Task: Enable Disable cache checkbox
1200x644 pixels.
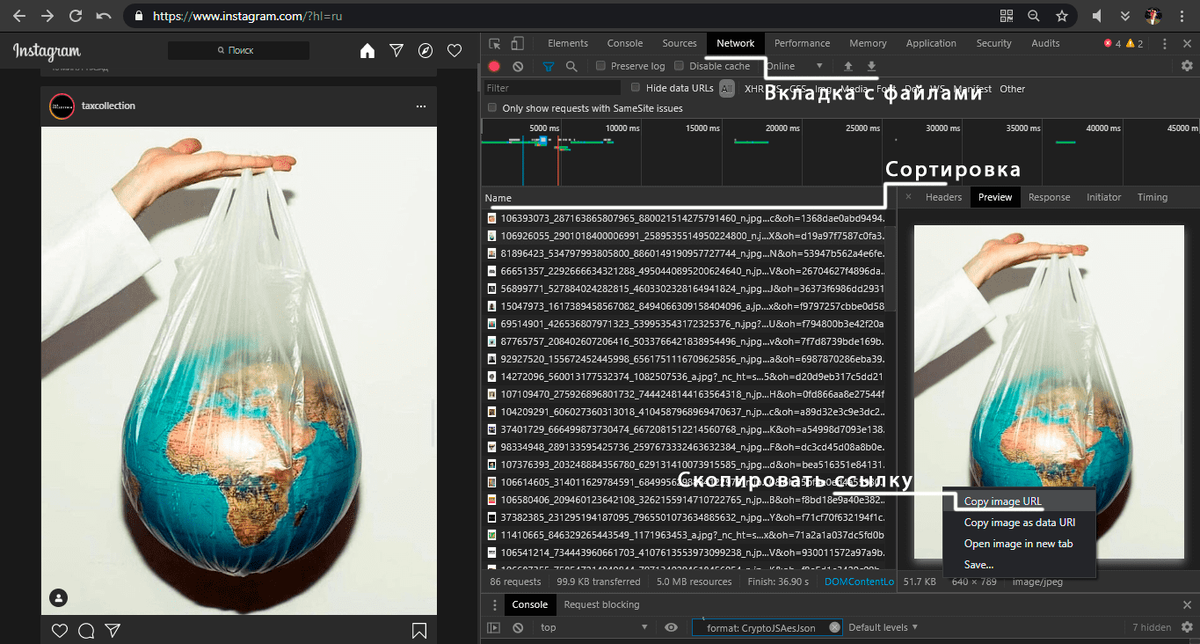Action: point(679,66)
